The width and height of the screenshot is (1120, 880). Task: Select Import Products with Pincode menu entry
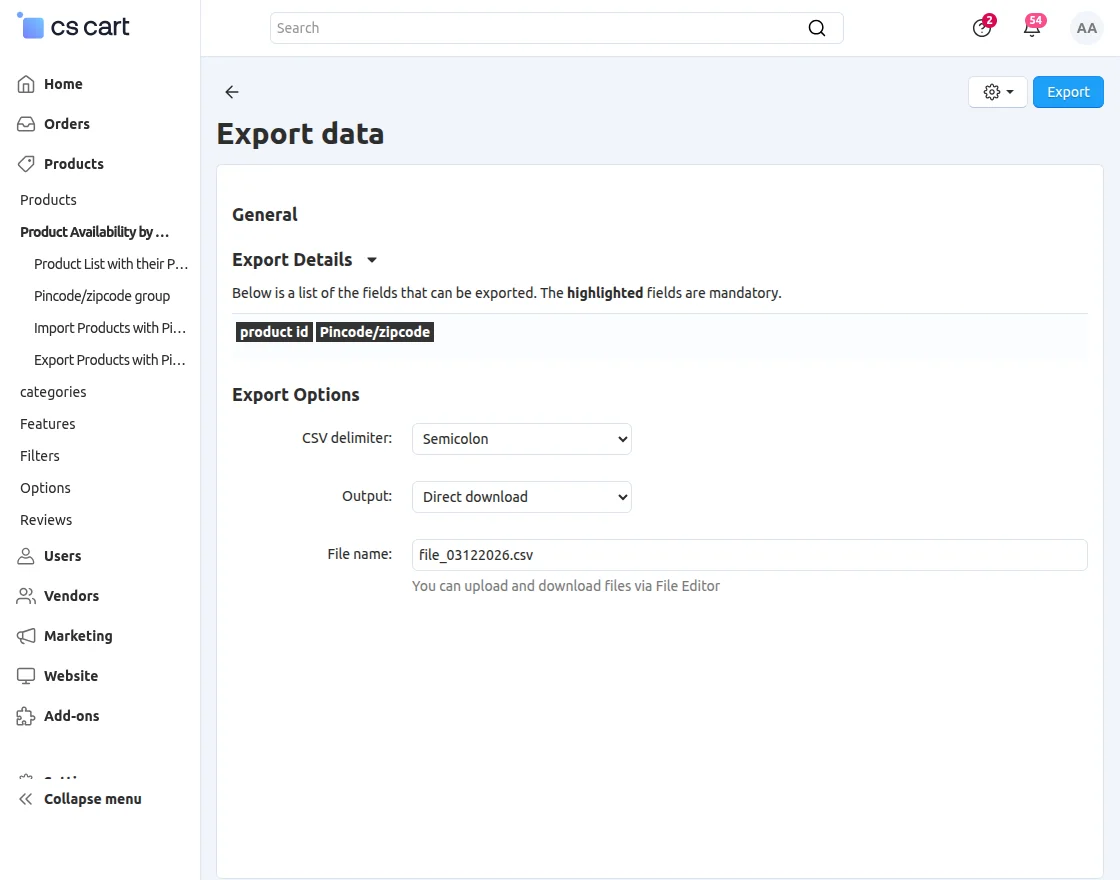[110, 327]
